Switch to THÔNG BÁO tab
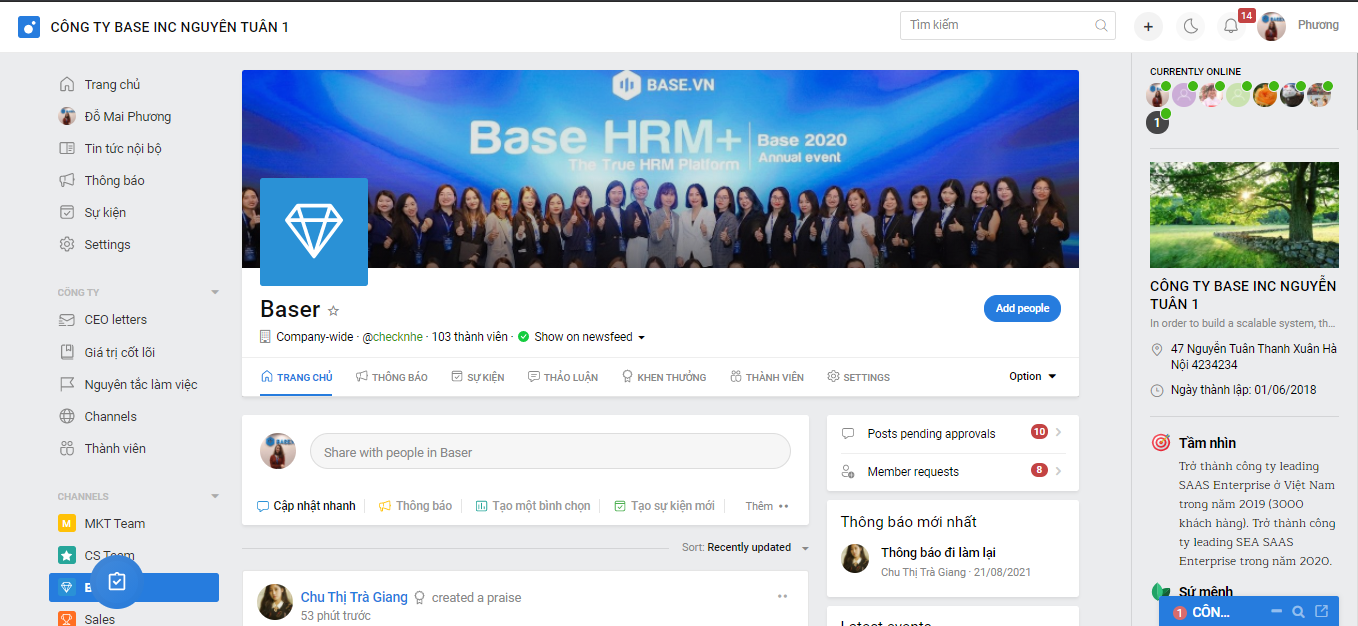Image resolution: width=1358 pixels, height=626 pixels. [391, 377]
